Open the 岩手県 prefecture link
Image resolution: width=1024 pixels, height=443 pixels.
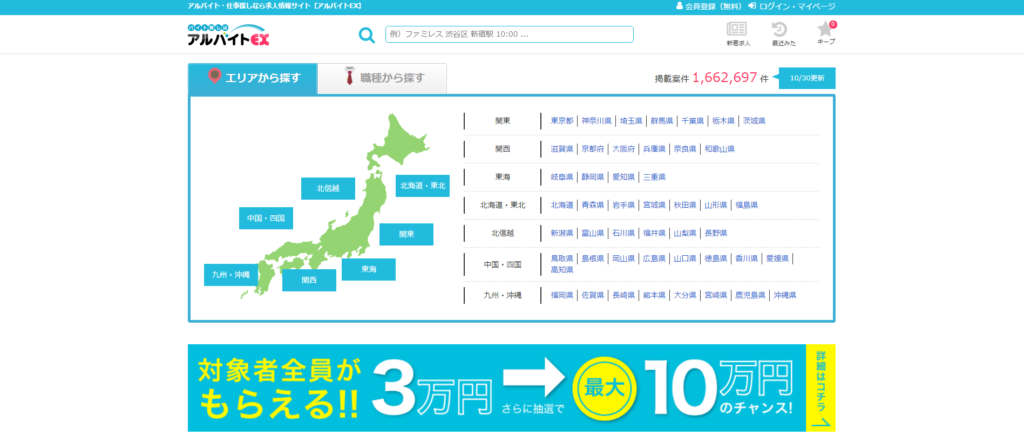click(623, 205)
